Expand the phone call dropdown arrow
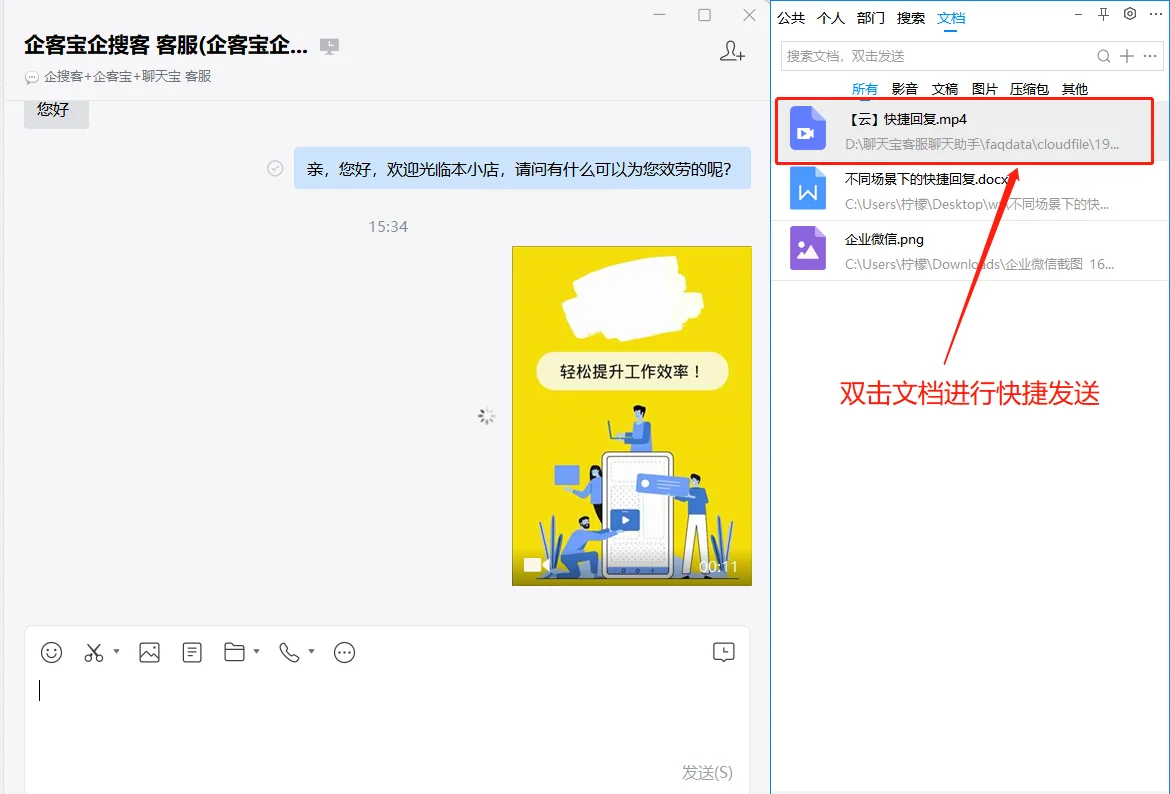This screenshot has width=1170, height=794. tap(311, 651)
